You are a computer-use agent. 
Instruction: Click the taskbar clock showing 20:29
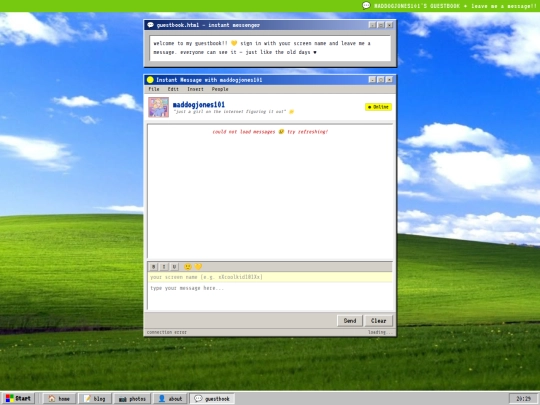(523, 399)
